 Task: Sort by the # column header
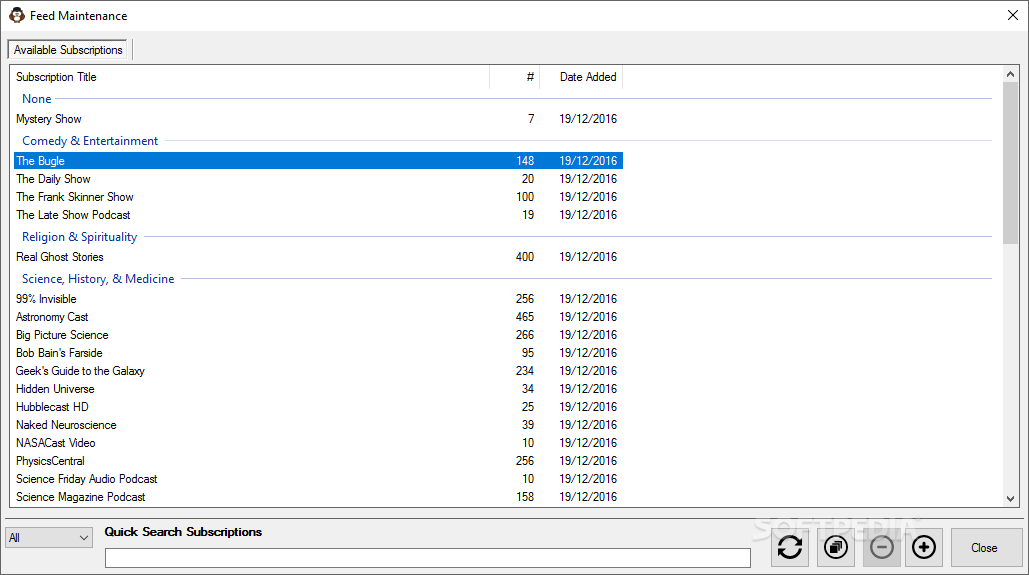[x=514, y=77]
